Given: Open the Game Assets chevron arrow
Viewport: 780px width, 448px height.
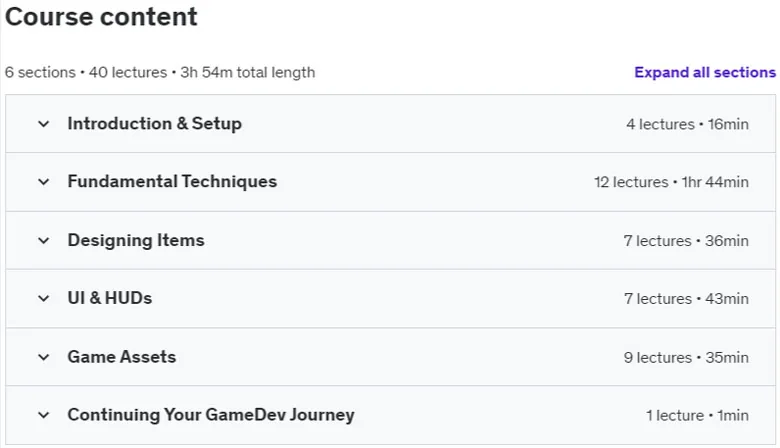Looking at the screenshot, I should click(44, 357).
